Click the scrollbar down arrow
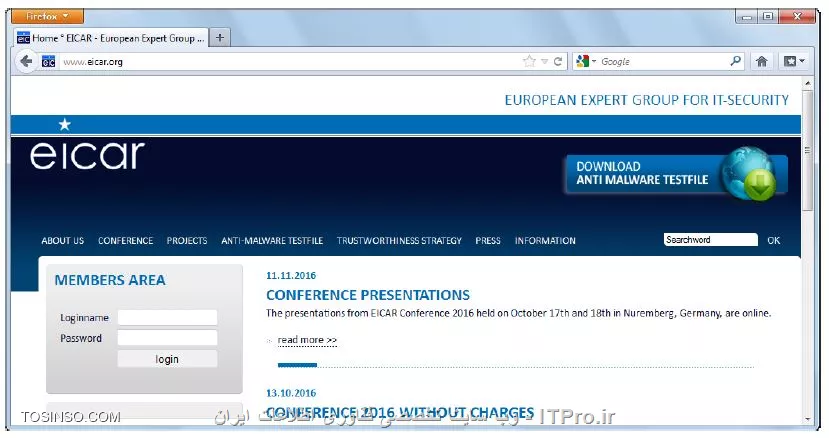The height and width of the screenshot is (438, 829). [x=807, y=419]
